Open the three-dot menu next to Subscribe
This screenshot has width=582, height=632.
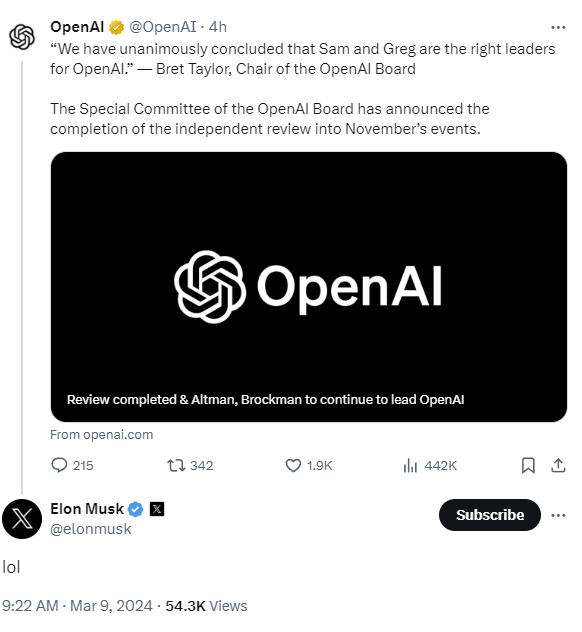click(558, 515)
